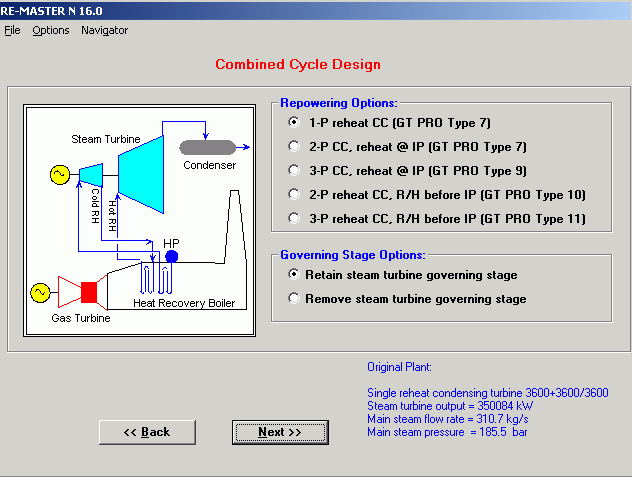
Task: Click the << Back button
Action: pyautogui.click(x=147, y=432)
